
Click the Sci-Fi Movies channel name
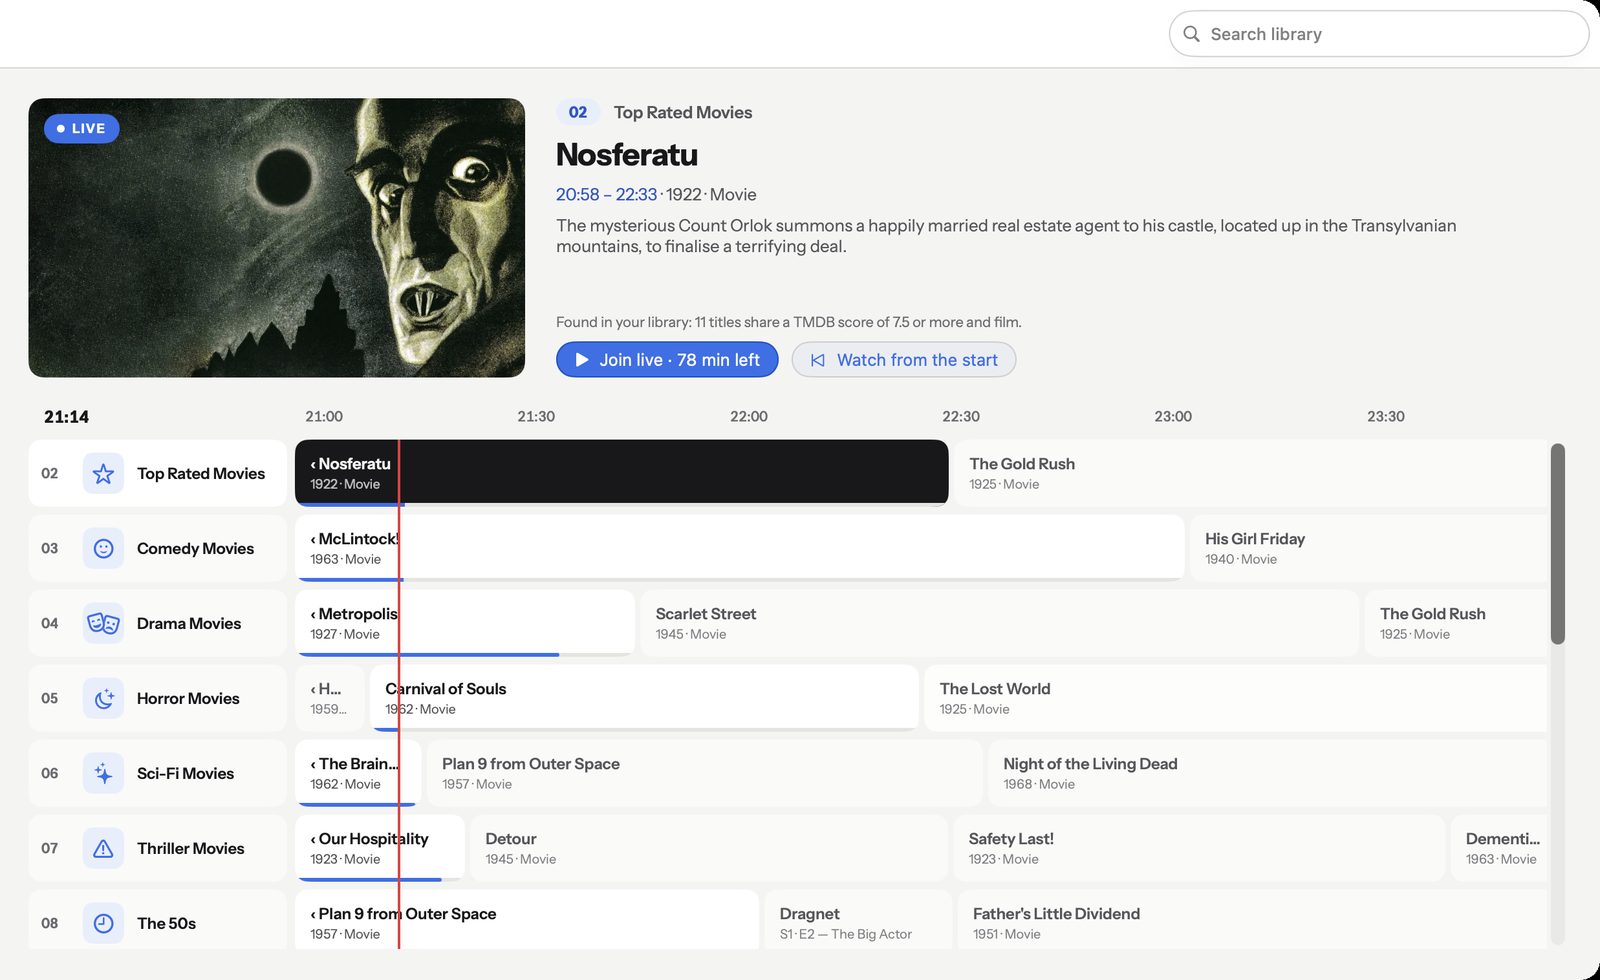(x=185, y=773)
